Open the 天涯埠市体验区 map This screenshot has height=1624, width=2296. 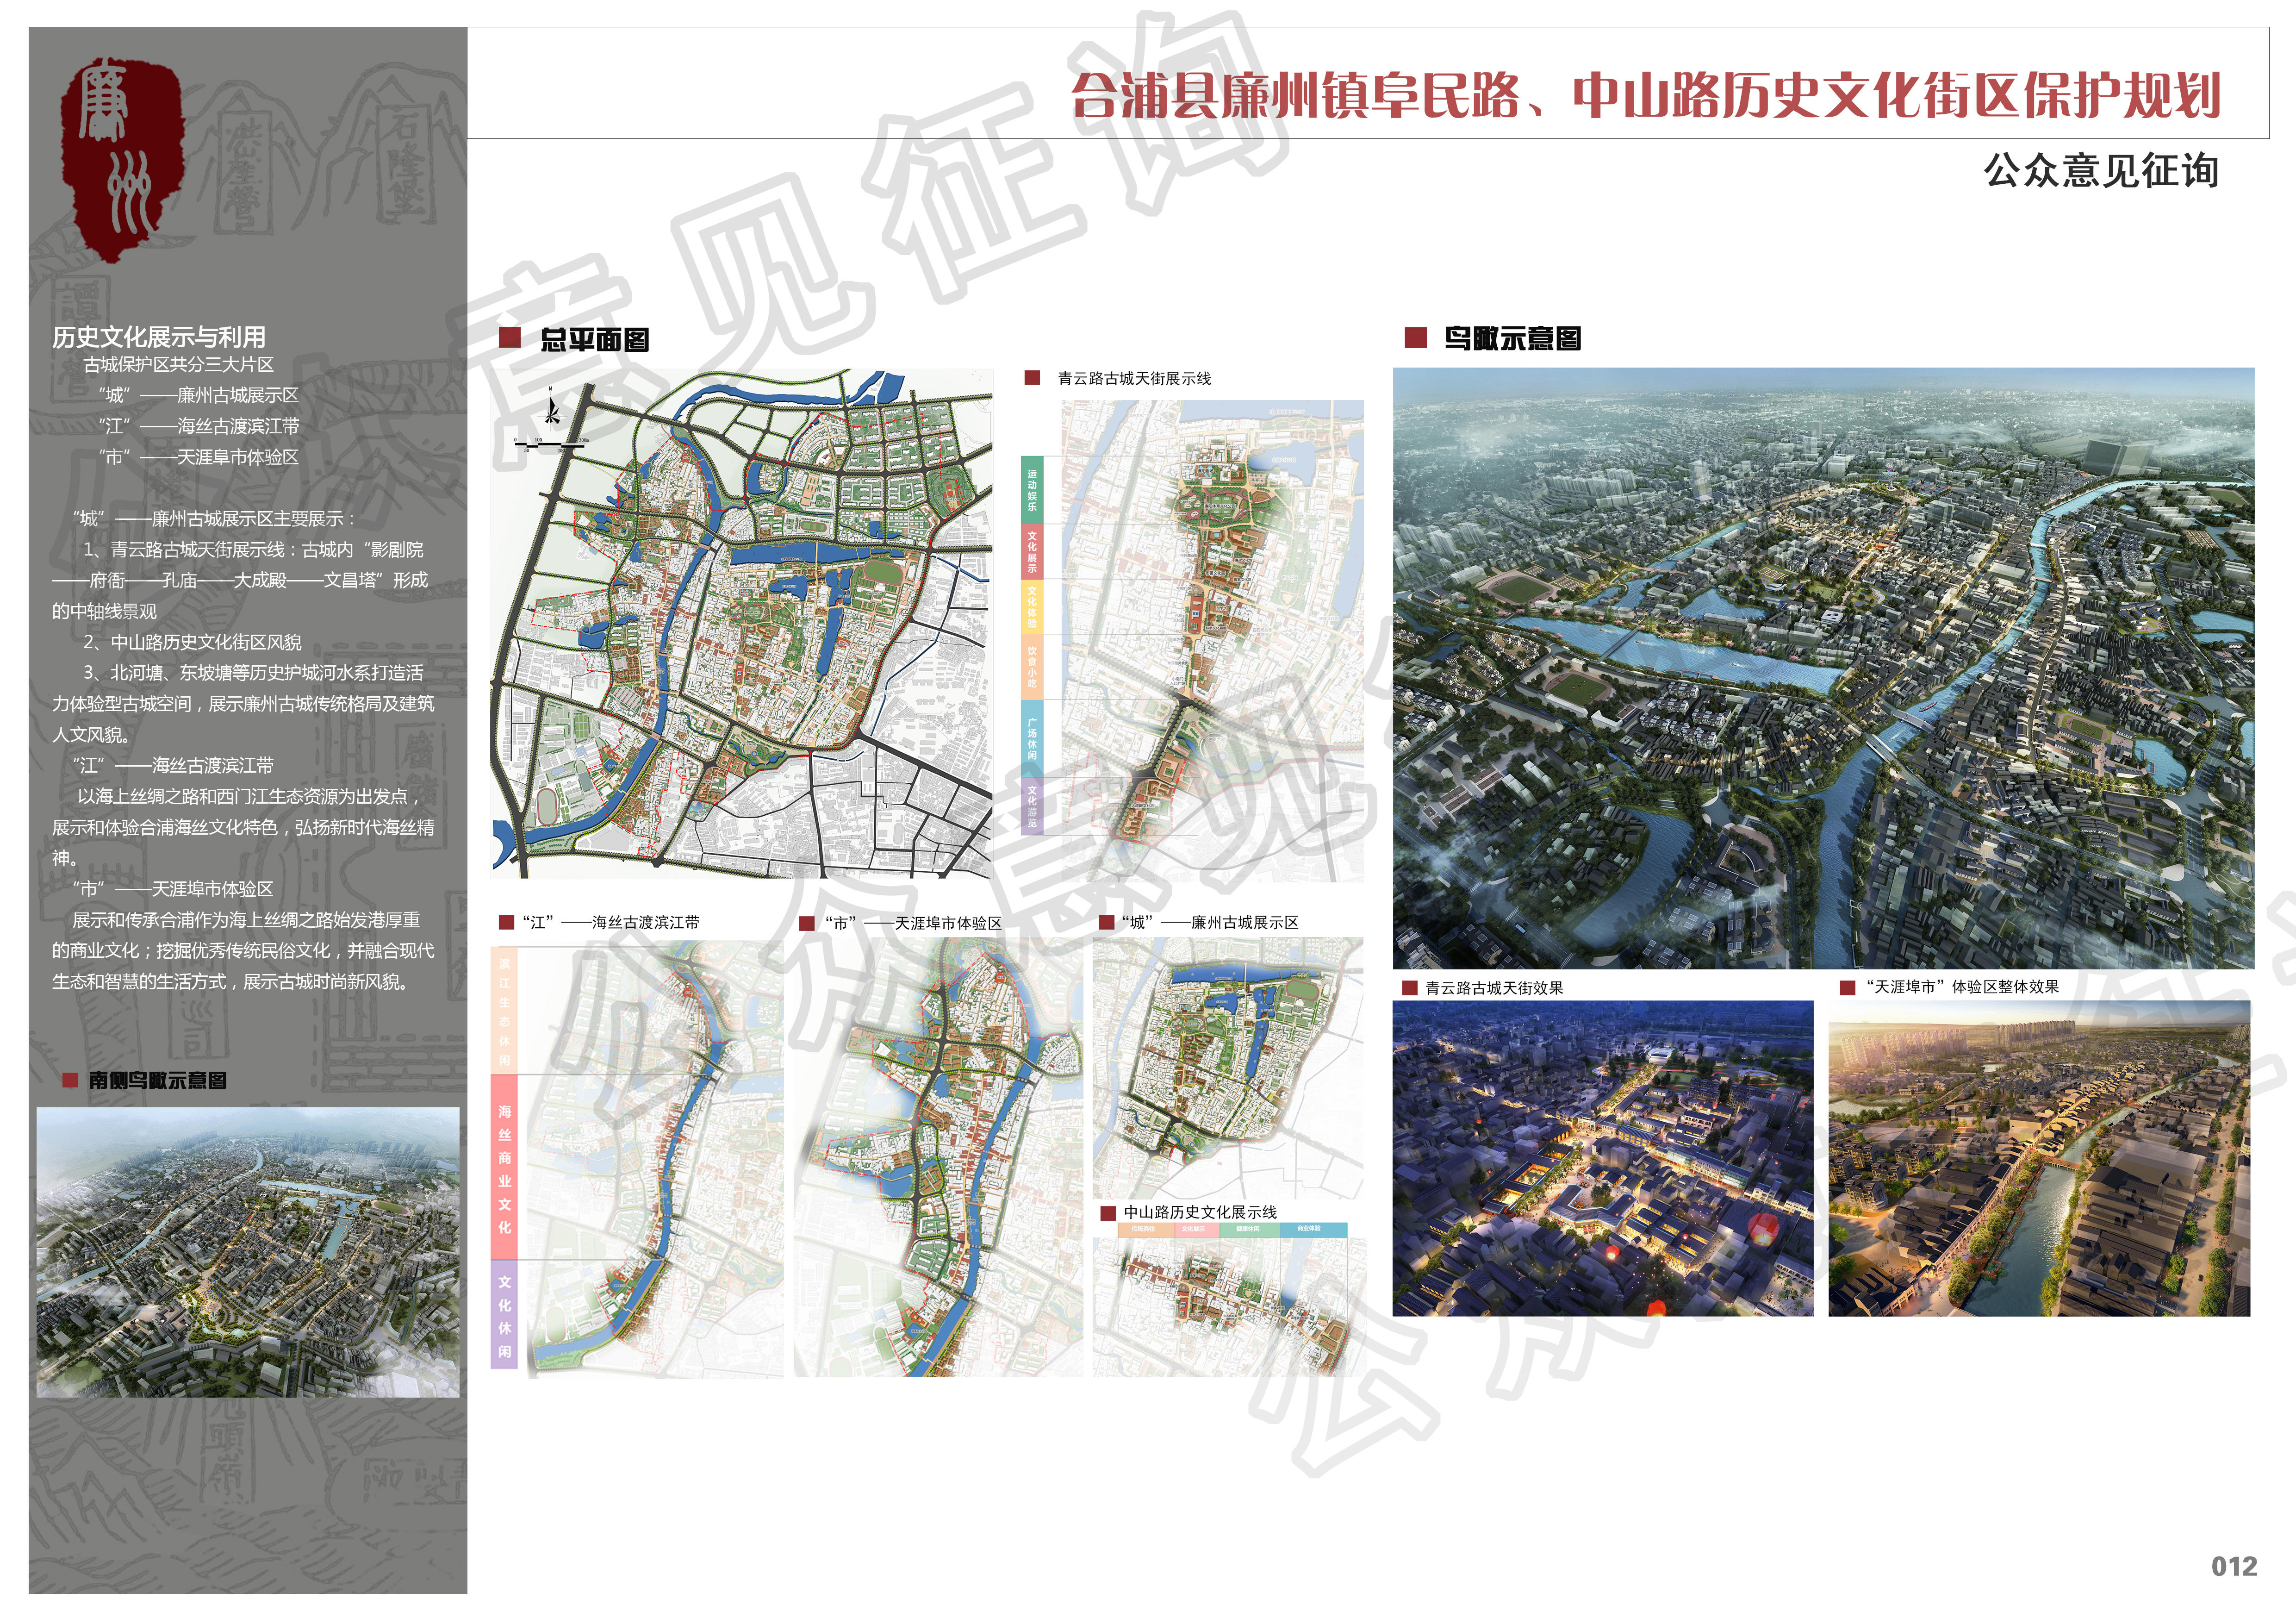tap(938, 1158)
